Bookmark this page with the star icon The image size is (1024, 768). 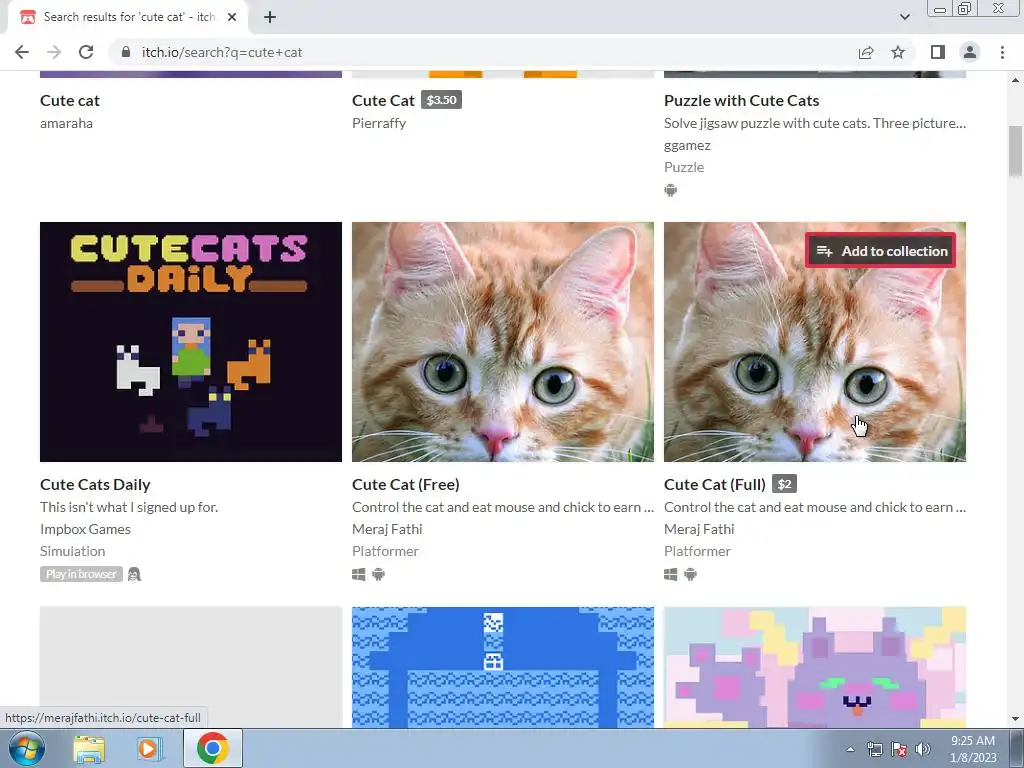tap(898, 52)
